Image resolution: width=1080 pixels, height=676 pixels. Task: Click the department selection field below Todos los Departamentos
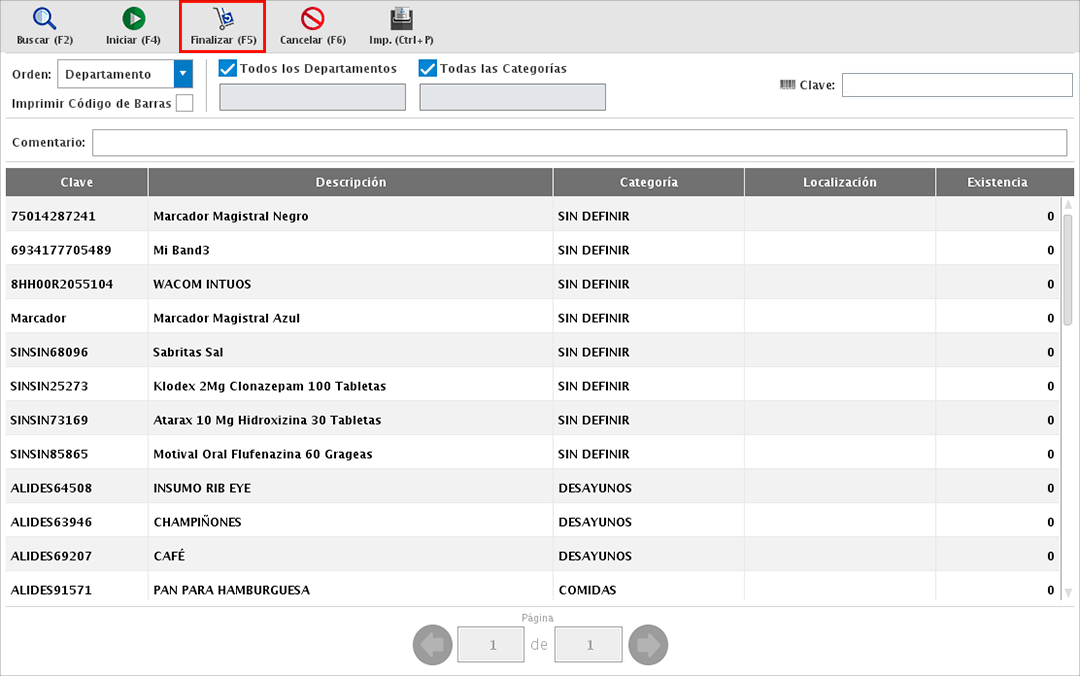[x=312, y=97]
